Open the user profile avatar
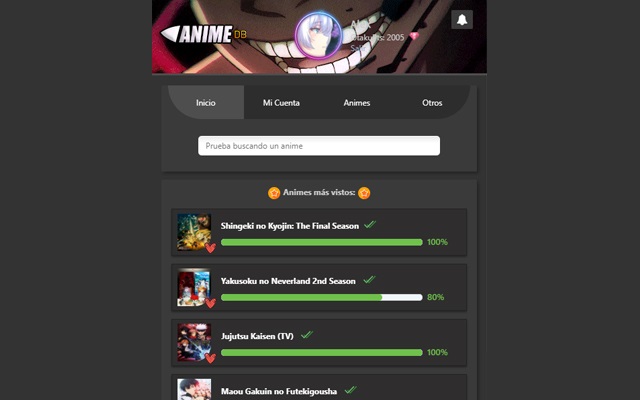640x400 pixels. [x=318, y=36]
